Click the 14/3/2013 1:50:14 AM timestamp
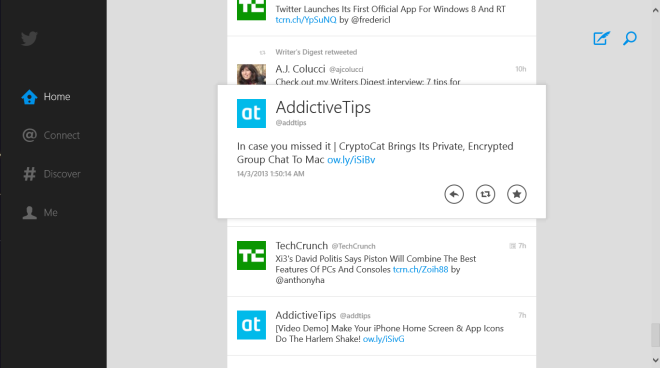The image size is (660, 368). pyautogui.click(x=271, y=173)
